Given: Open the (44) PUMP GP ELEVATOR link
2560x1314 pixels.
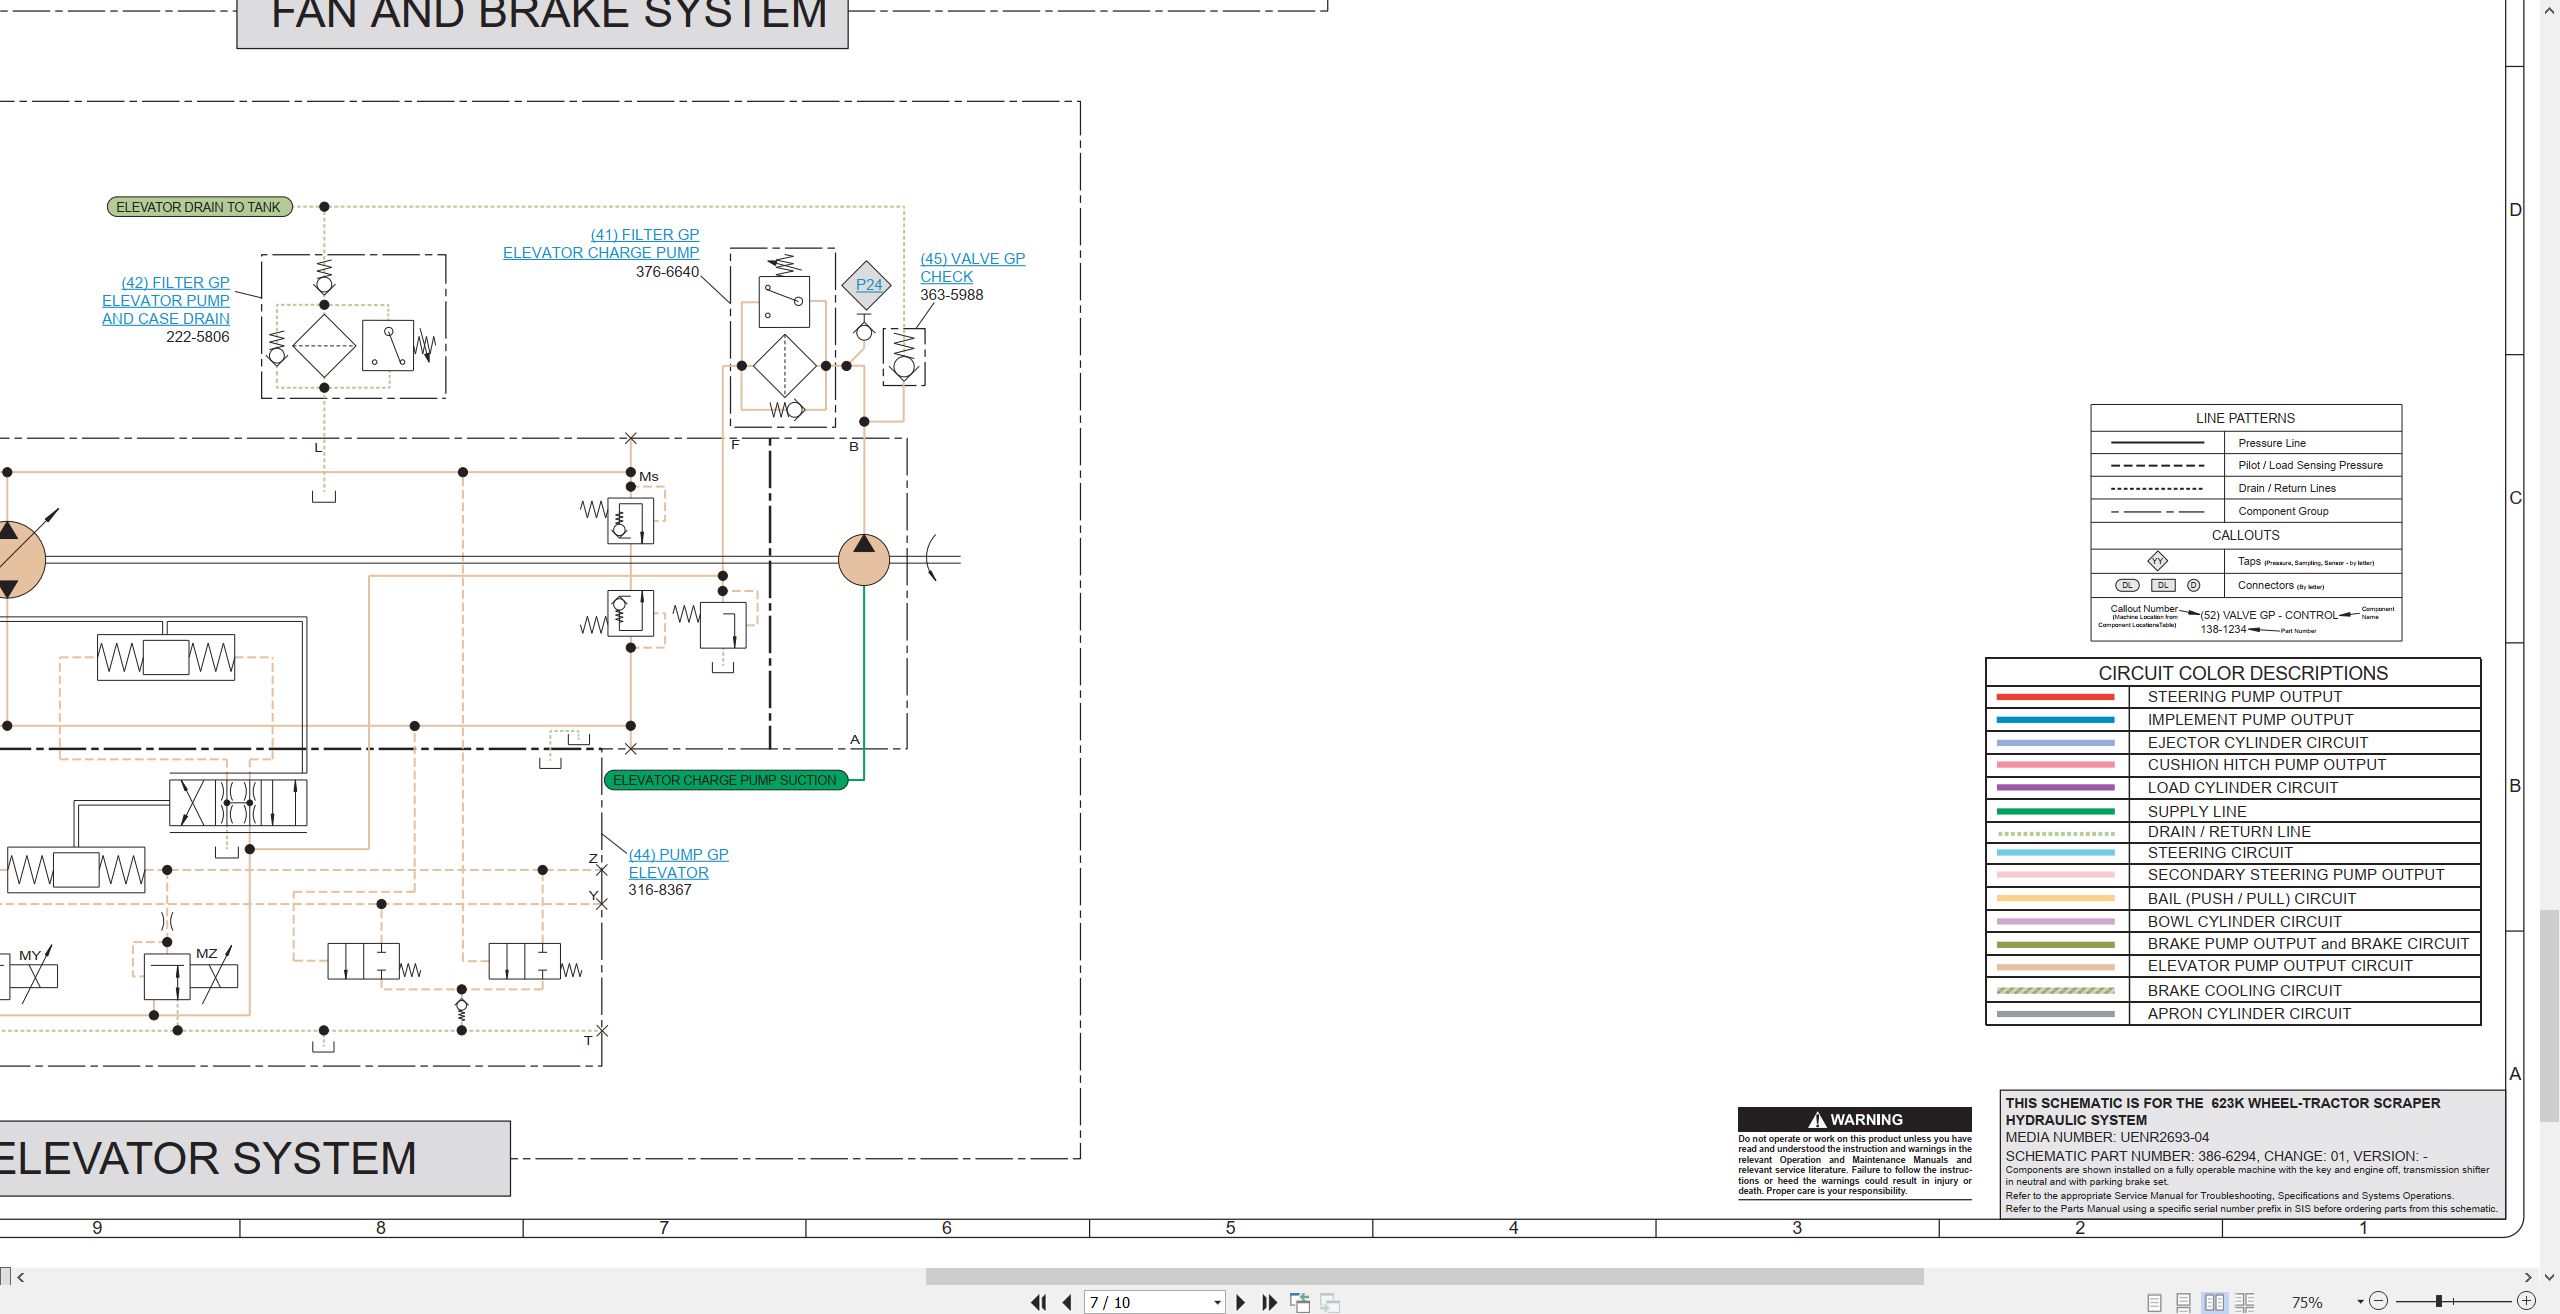Looking at the screenshot, I should click(678, 863).
